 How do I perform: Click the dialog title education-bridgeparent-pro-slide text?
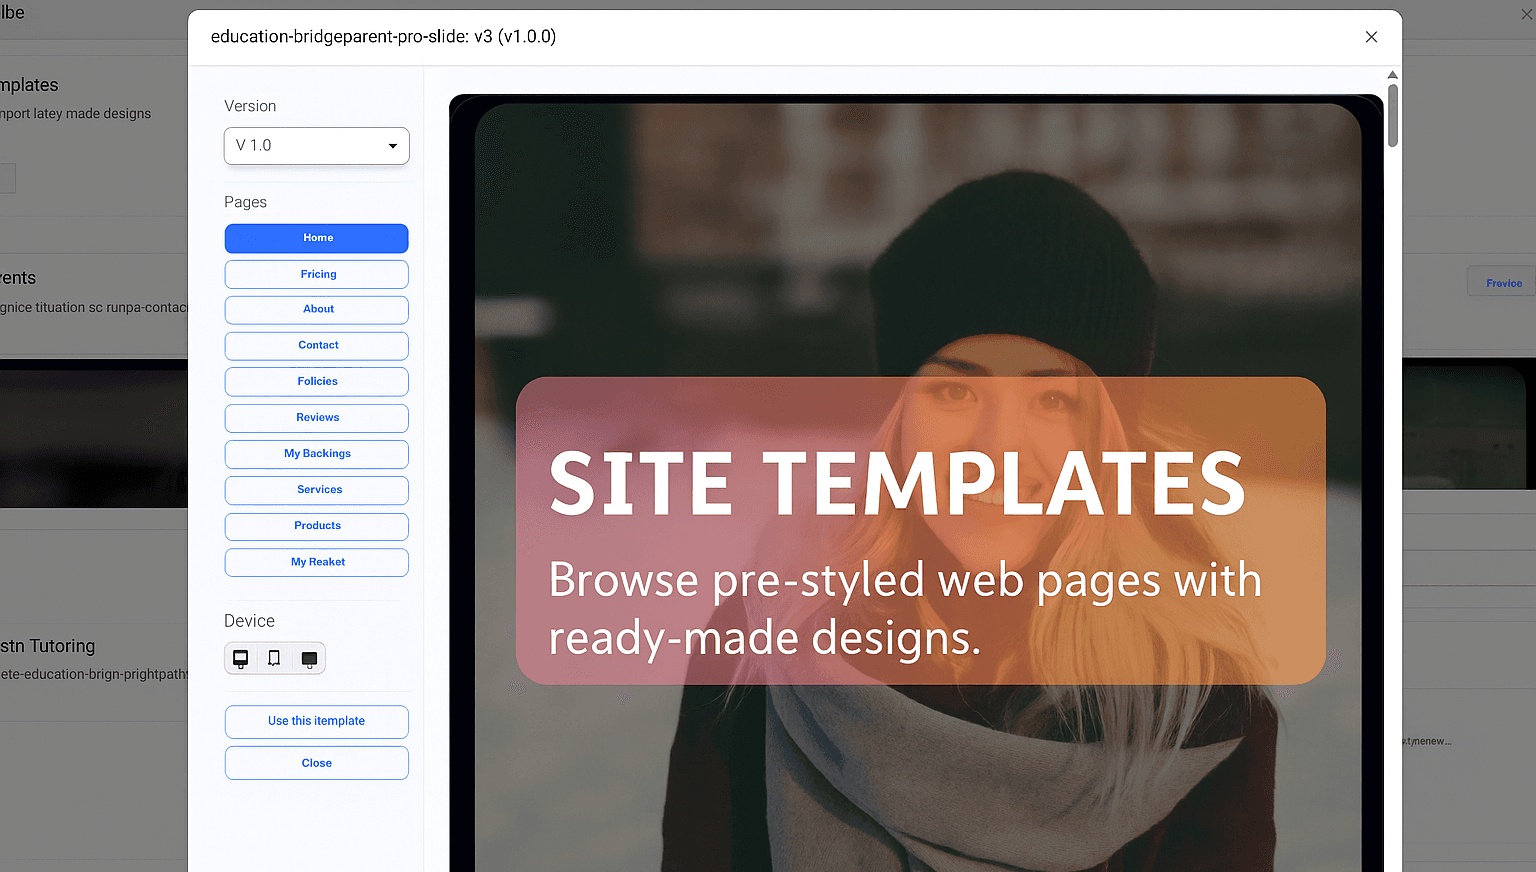(x=383, y=37)
